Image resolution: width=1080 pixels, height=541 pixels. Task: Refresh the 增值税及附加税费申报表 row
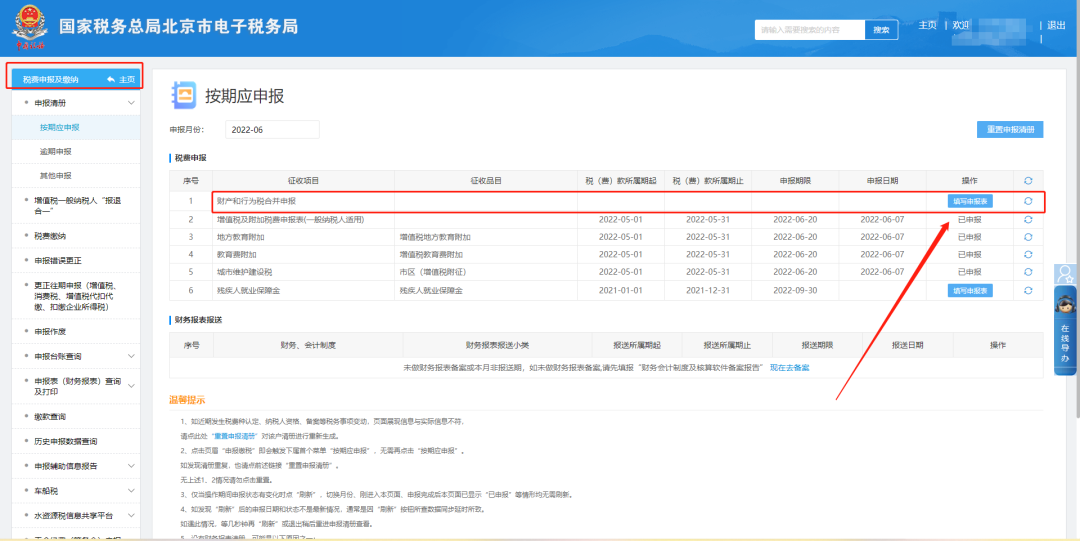click(x=1028, y=219)
